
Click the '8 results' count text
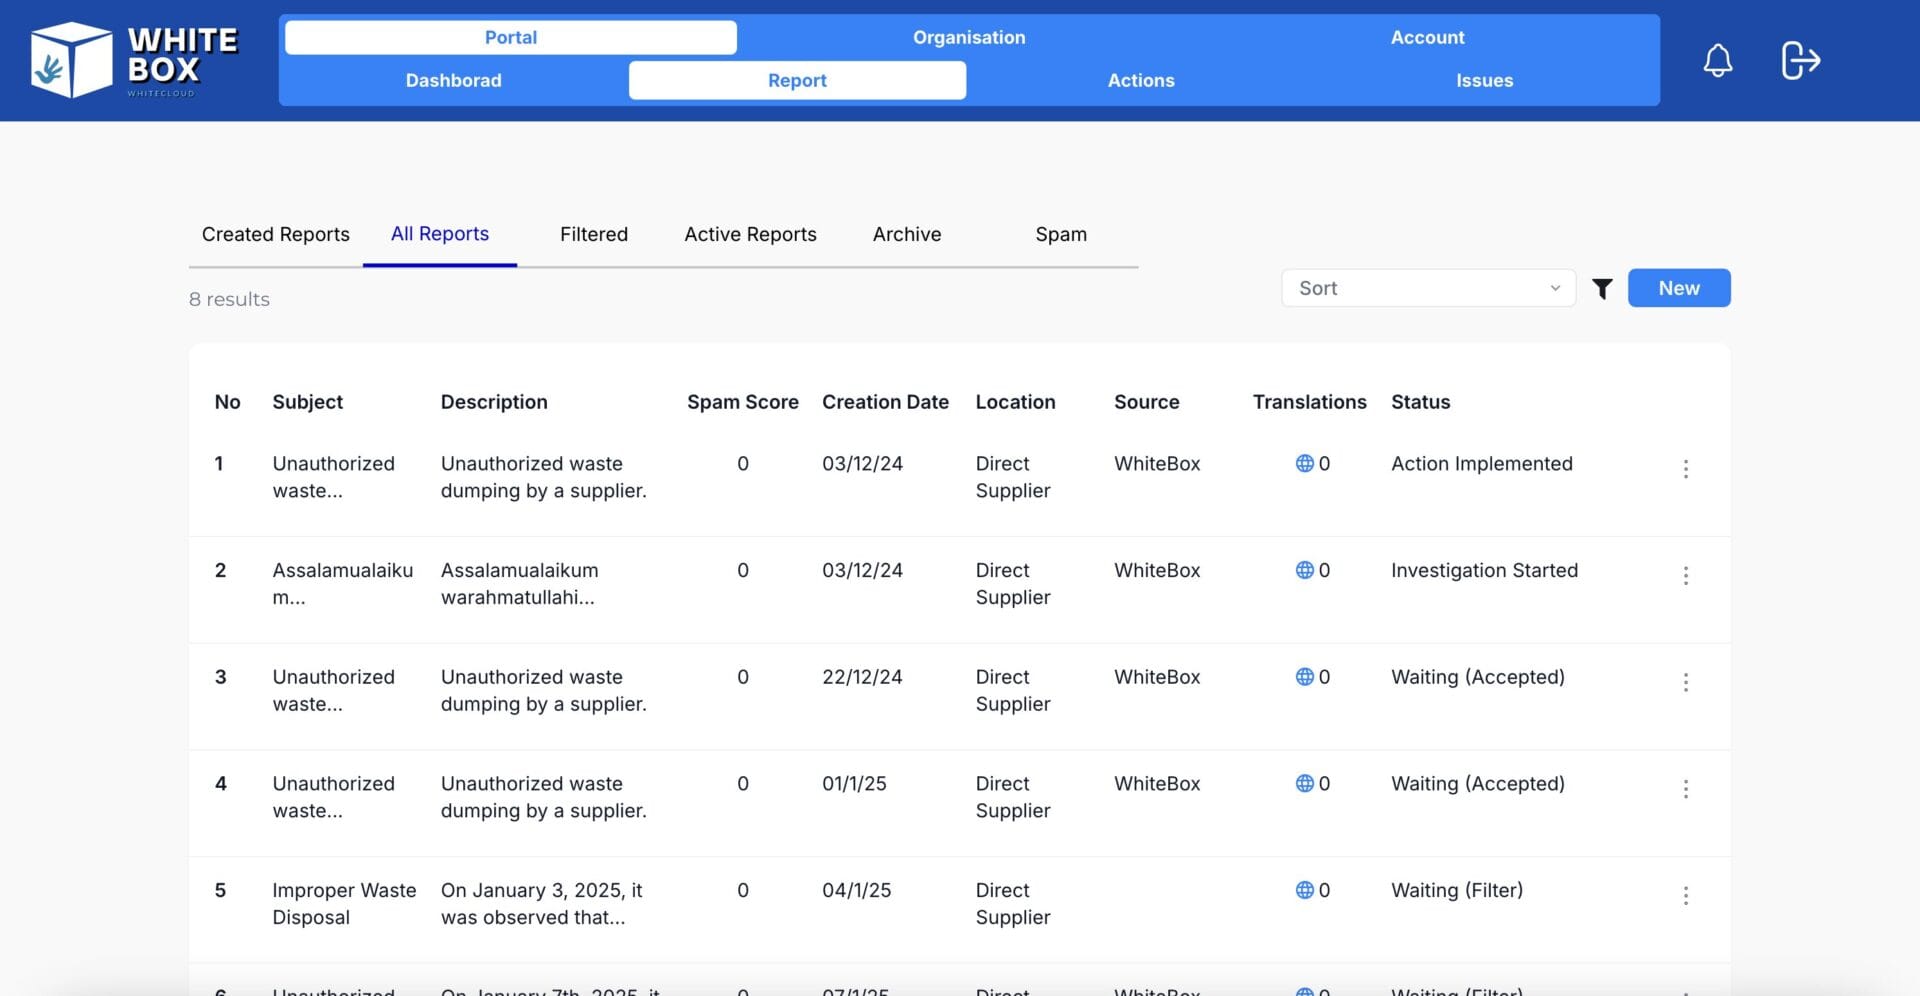coord(229,299)
